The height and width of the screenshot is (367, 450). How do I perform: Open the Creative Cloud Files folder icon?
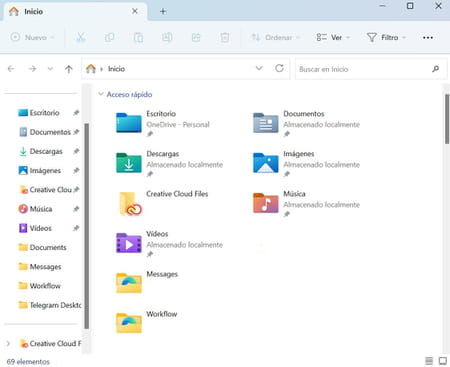130,203
